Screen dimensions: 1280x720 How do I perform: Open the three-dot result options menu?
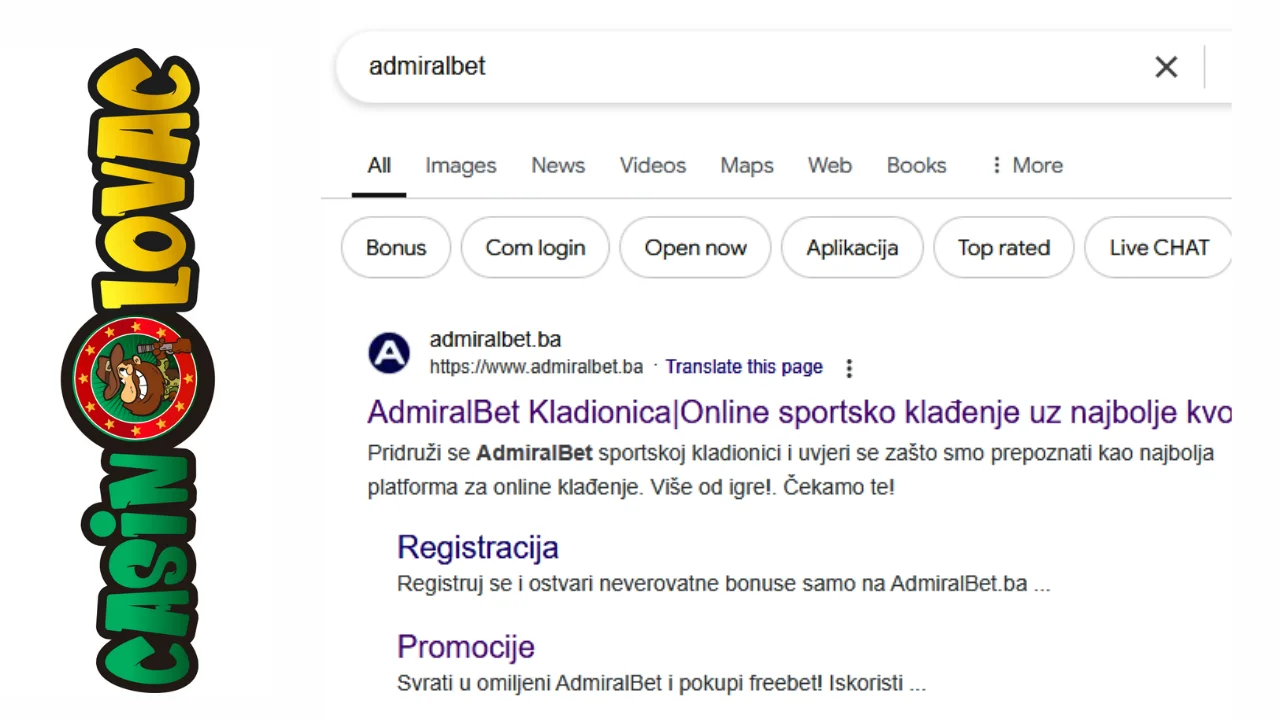849,368
